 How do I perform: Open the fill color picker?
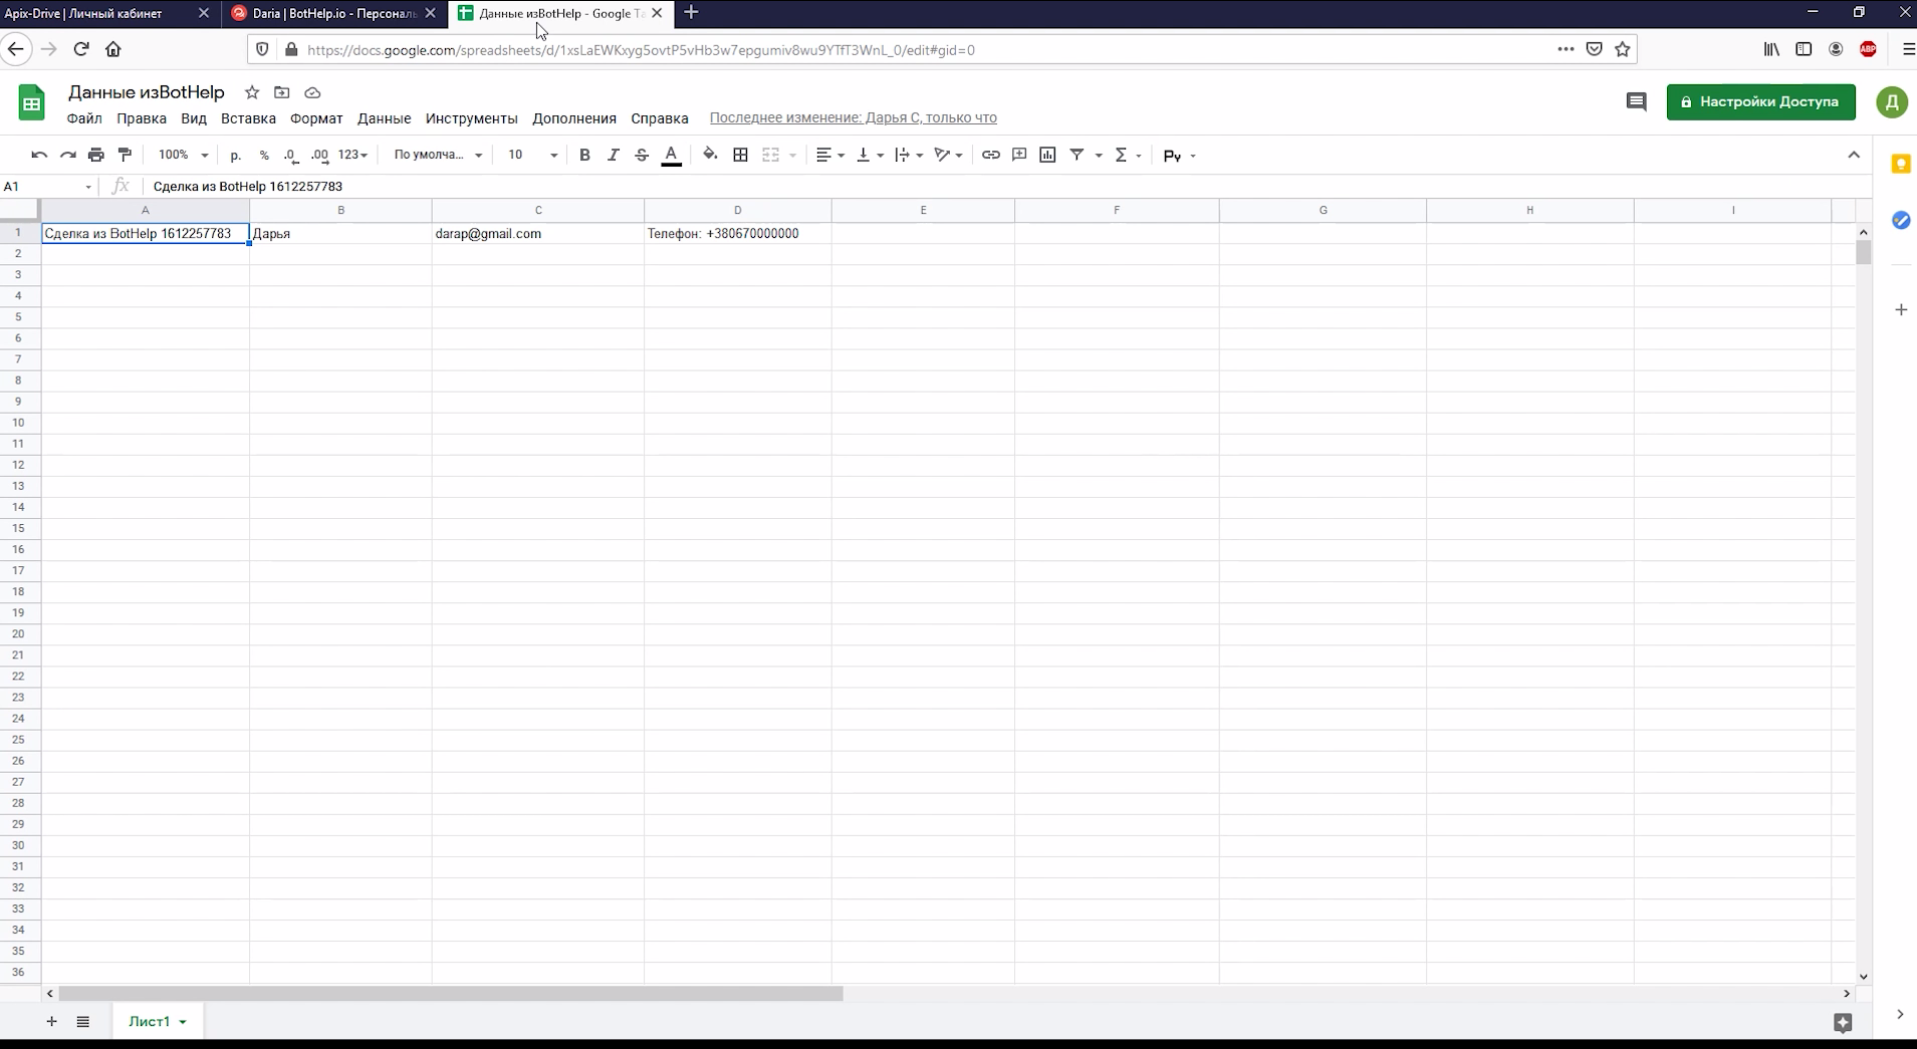pyautogui.click(x=710, y=155)
